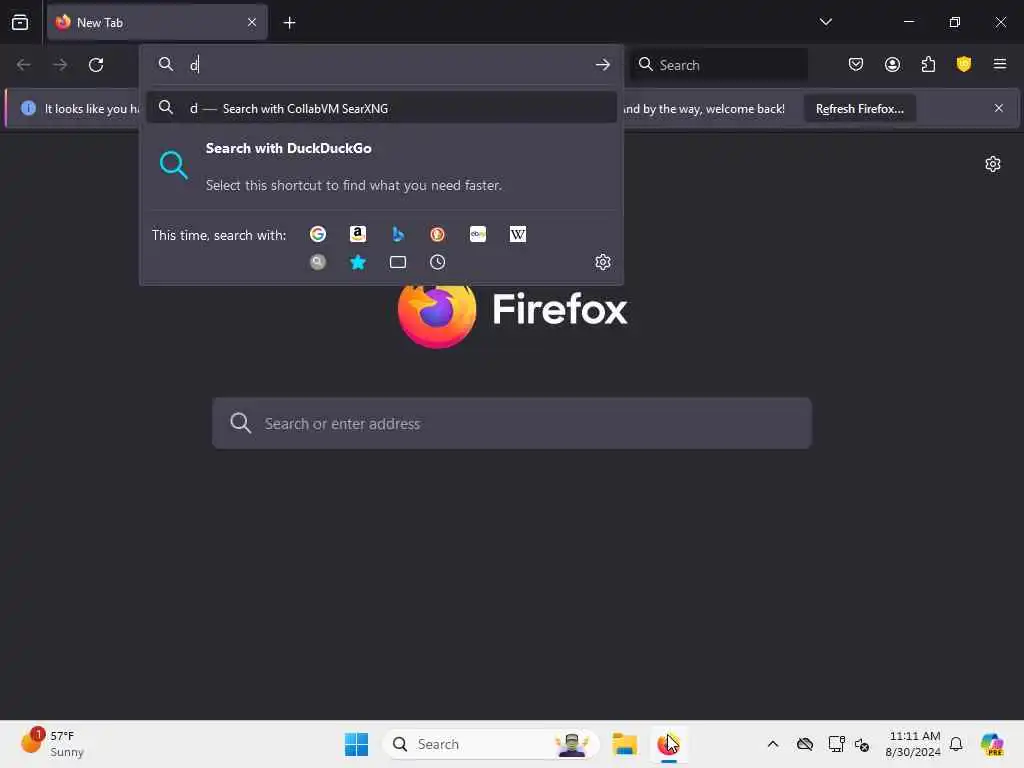Search this time with Bing
1024x768 pixels.
point(398,234)
